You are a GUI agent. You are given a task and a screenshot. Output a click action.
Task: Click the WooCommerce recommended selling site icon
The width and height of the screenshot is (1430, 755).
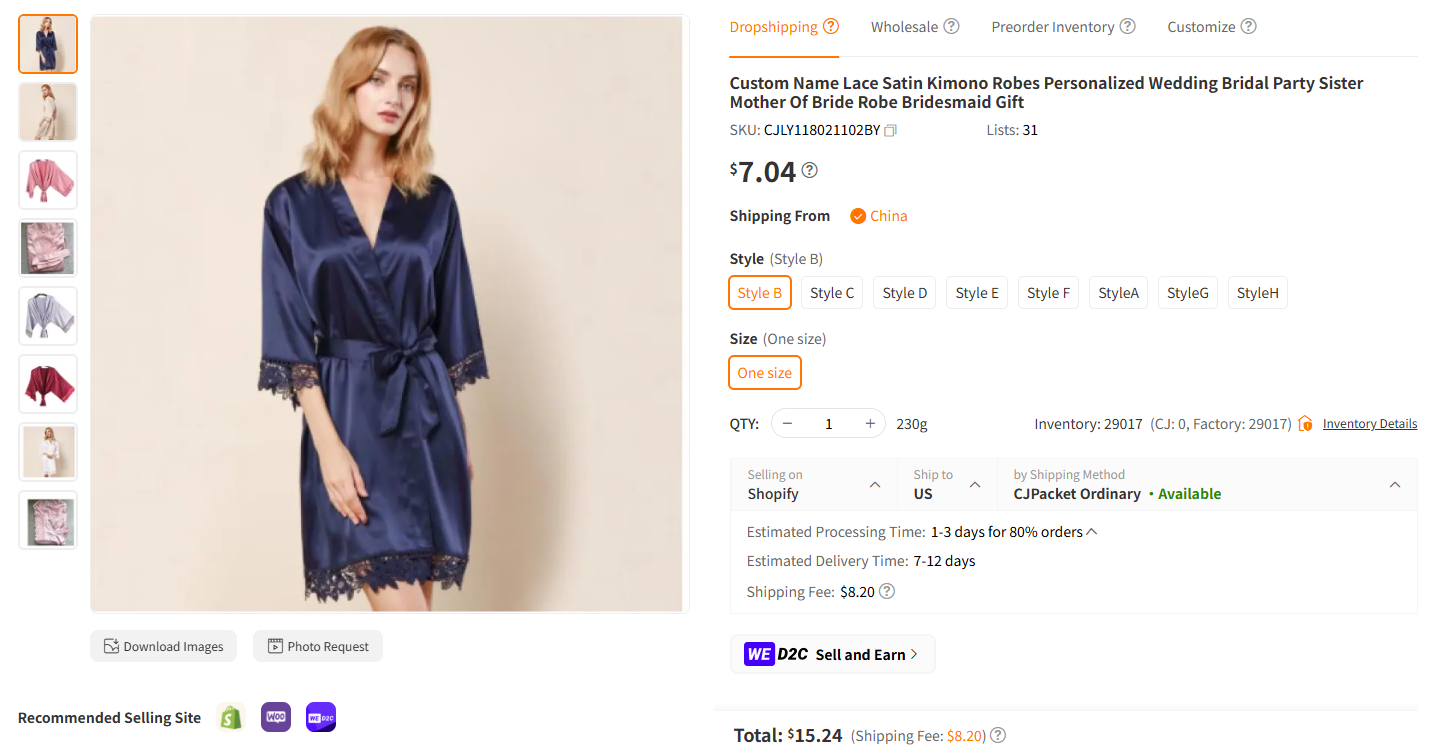275,717
